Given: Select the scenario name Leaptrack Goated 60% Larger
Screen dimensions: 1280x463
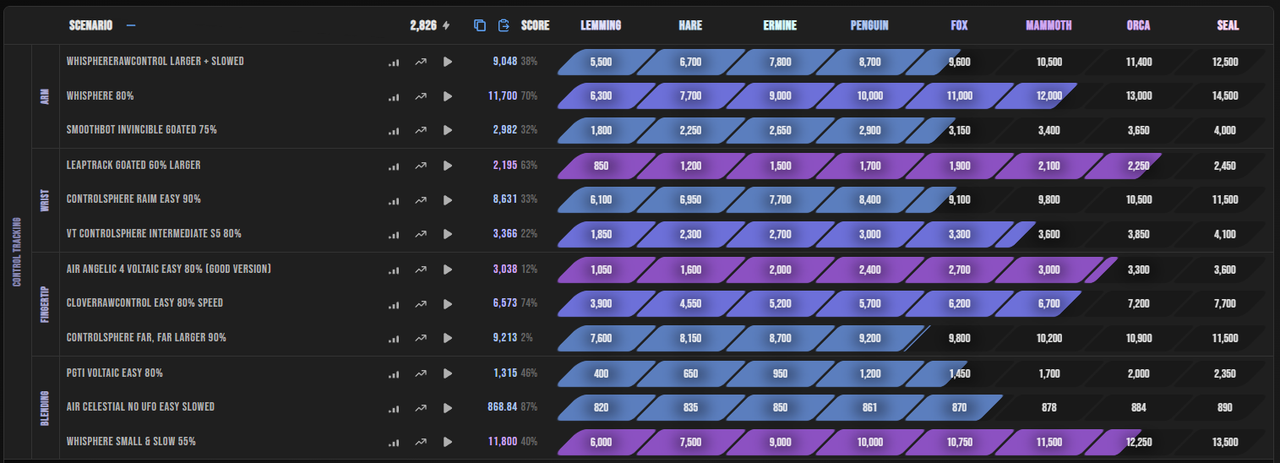Looking at the screenshot, I should point(135,165).
